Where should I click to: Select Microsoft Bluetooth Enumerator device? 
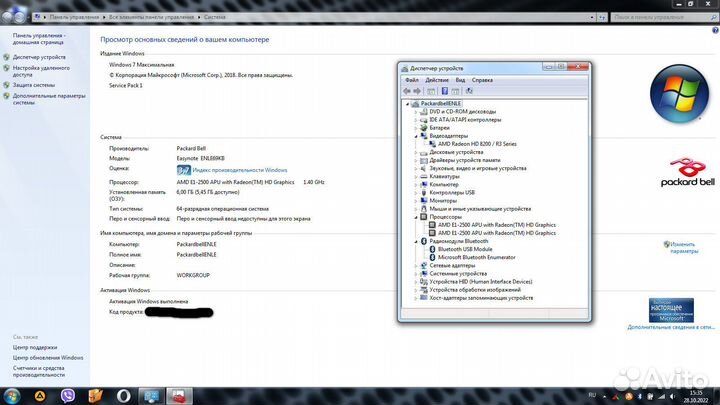click(x=477, y=257)
